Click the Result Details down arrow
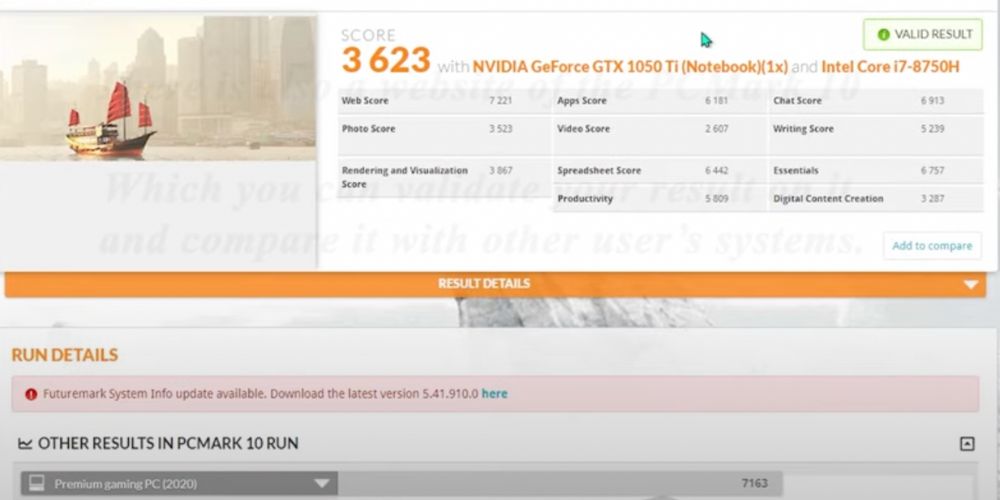This screenshot has width=1000, height=500. click(971, 284)
